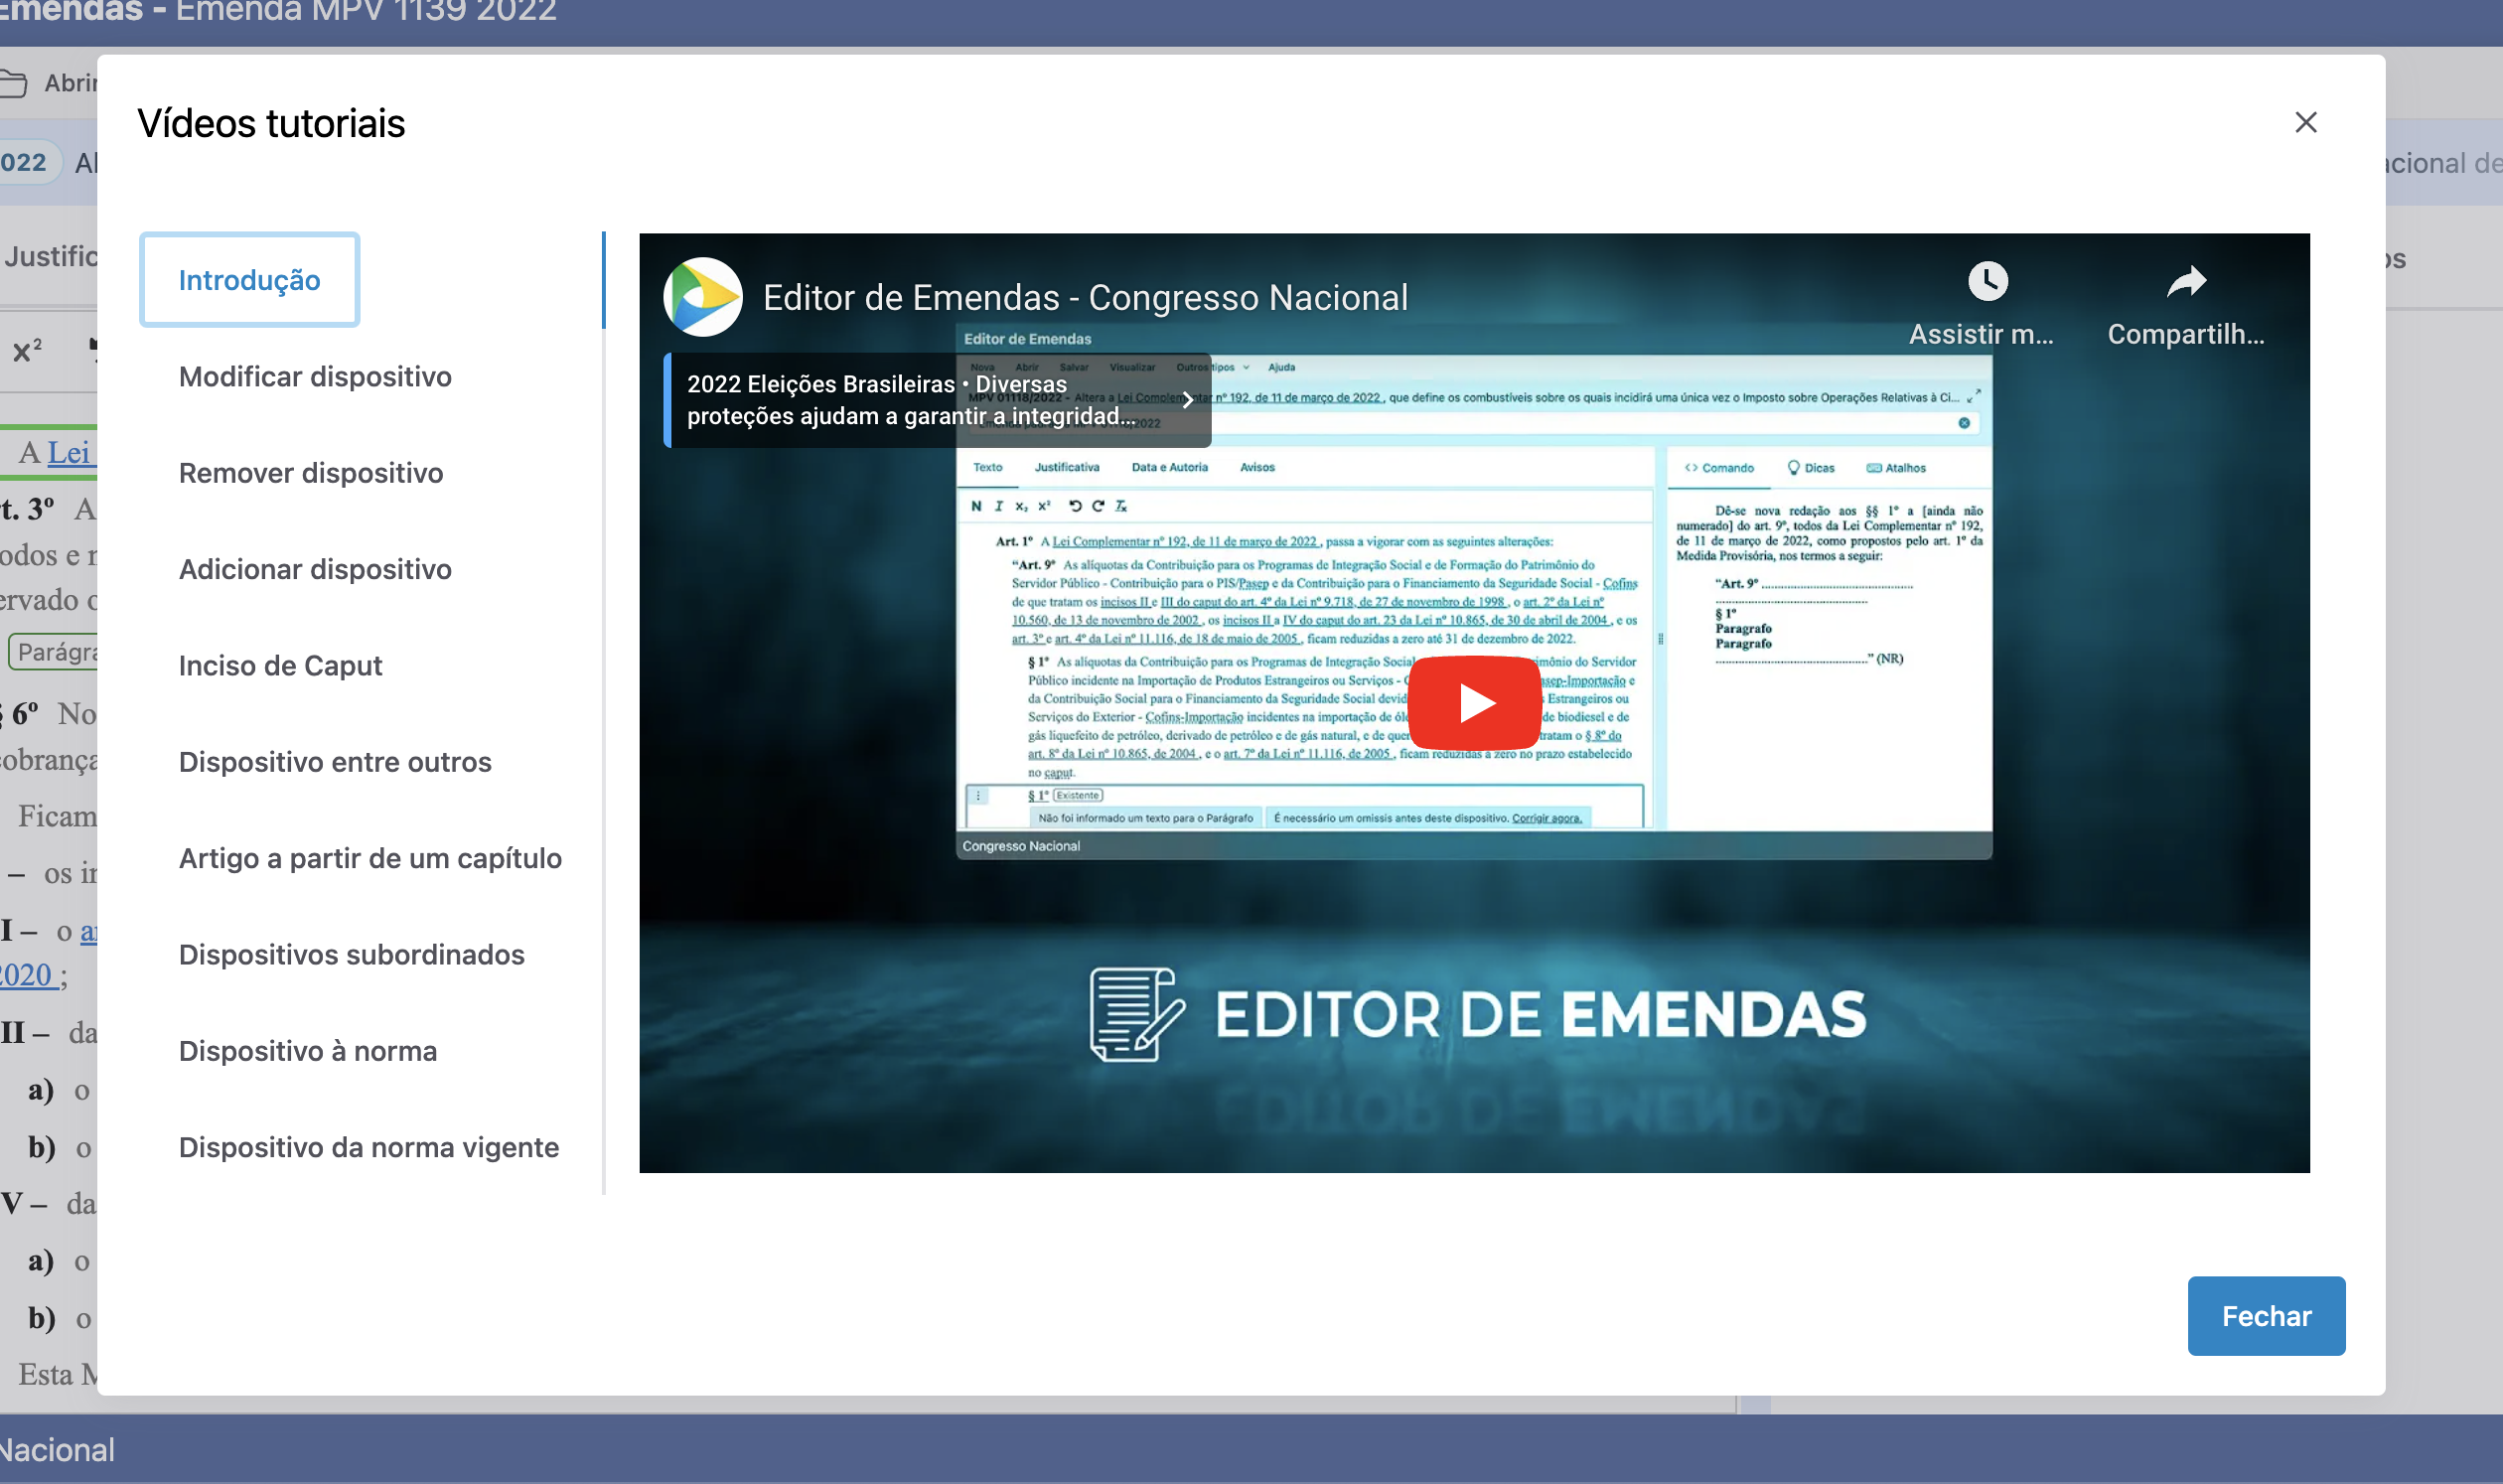
Task: Click "Assistir m..." to save for later
Action: [1982, 335]
